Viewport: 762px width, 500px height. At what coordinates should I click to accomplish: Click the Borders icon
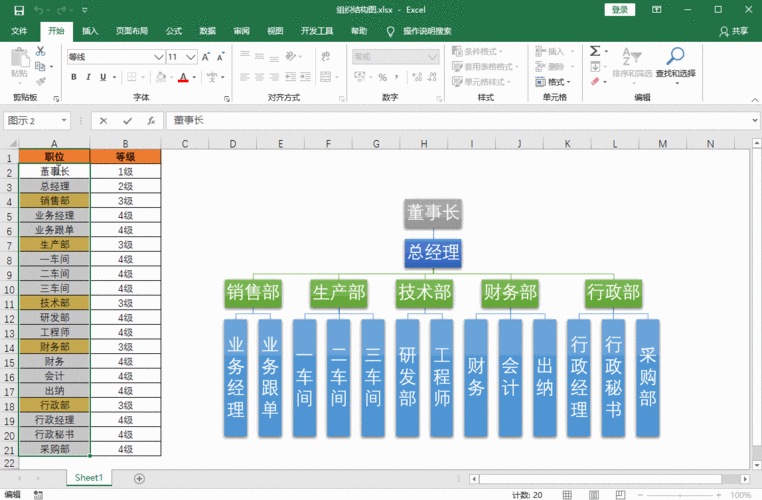132,77
